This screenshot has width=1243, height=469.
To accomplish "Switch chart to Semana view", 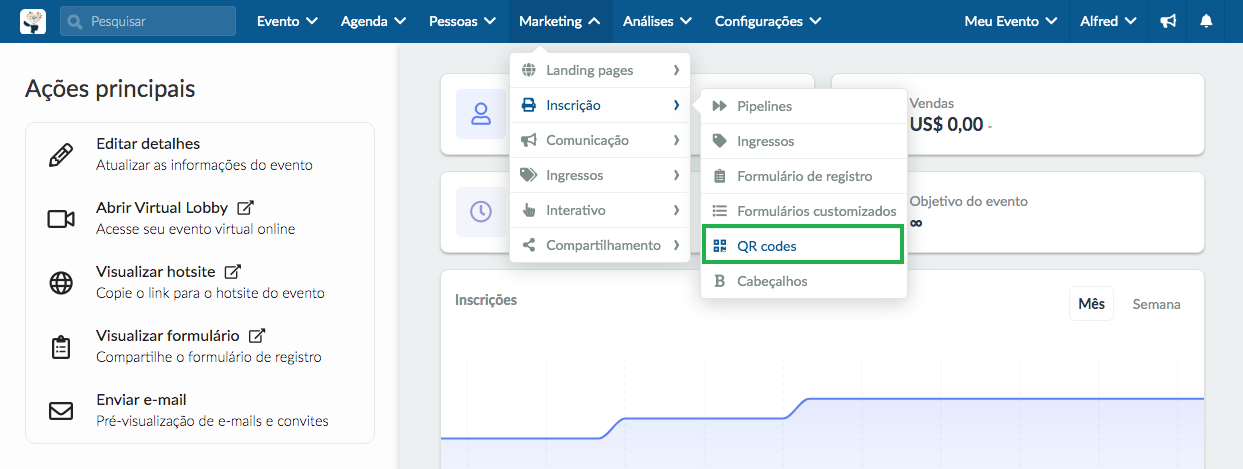I will (1156, 304).
